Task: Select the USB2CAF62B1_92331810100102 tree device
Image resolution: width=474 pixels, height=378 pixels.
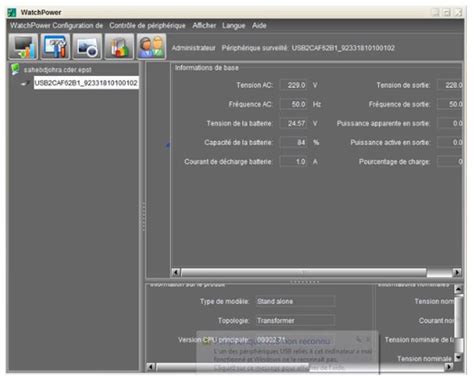Action: pyautogui.click(x=86, y=83)
